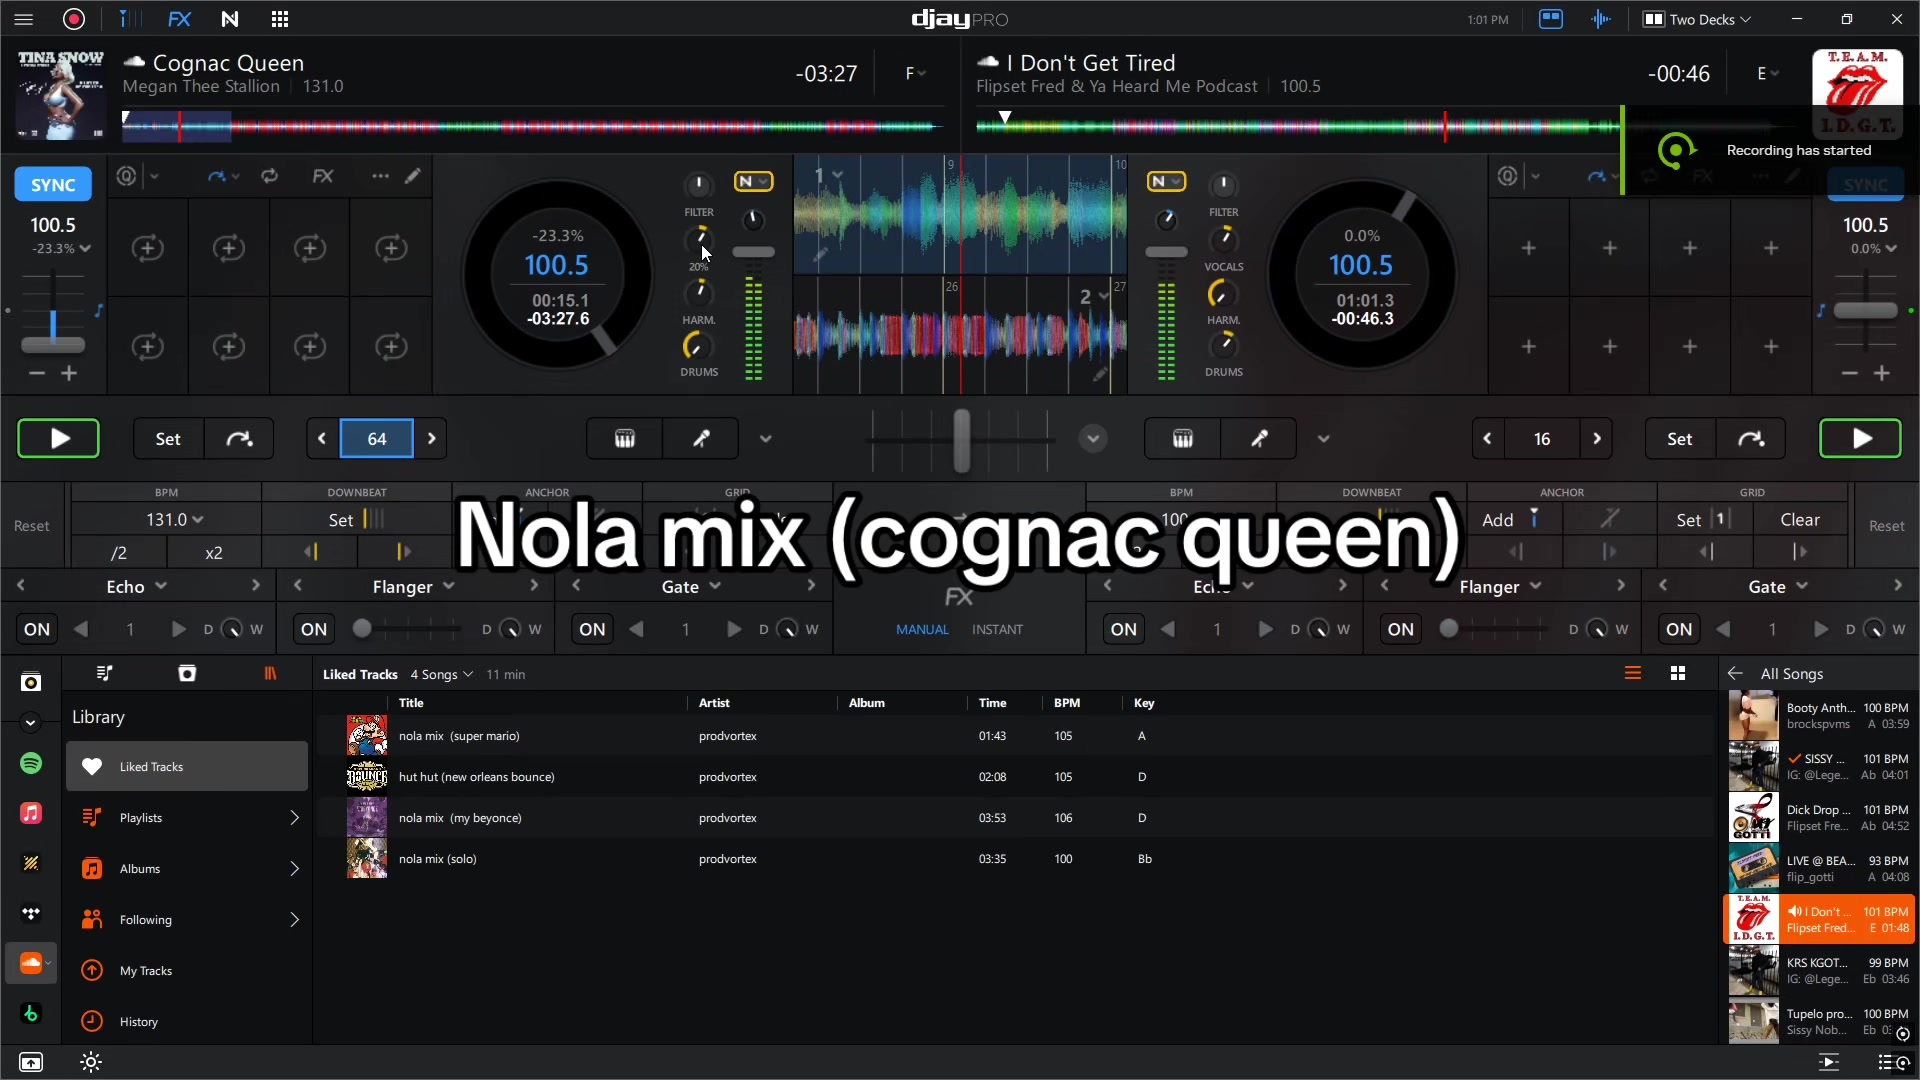
Task: Open Following in library sidebar
Action: (187, 919)
